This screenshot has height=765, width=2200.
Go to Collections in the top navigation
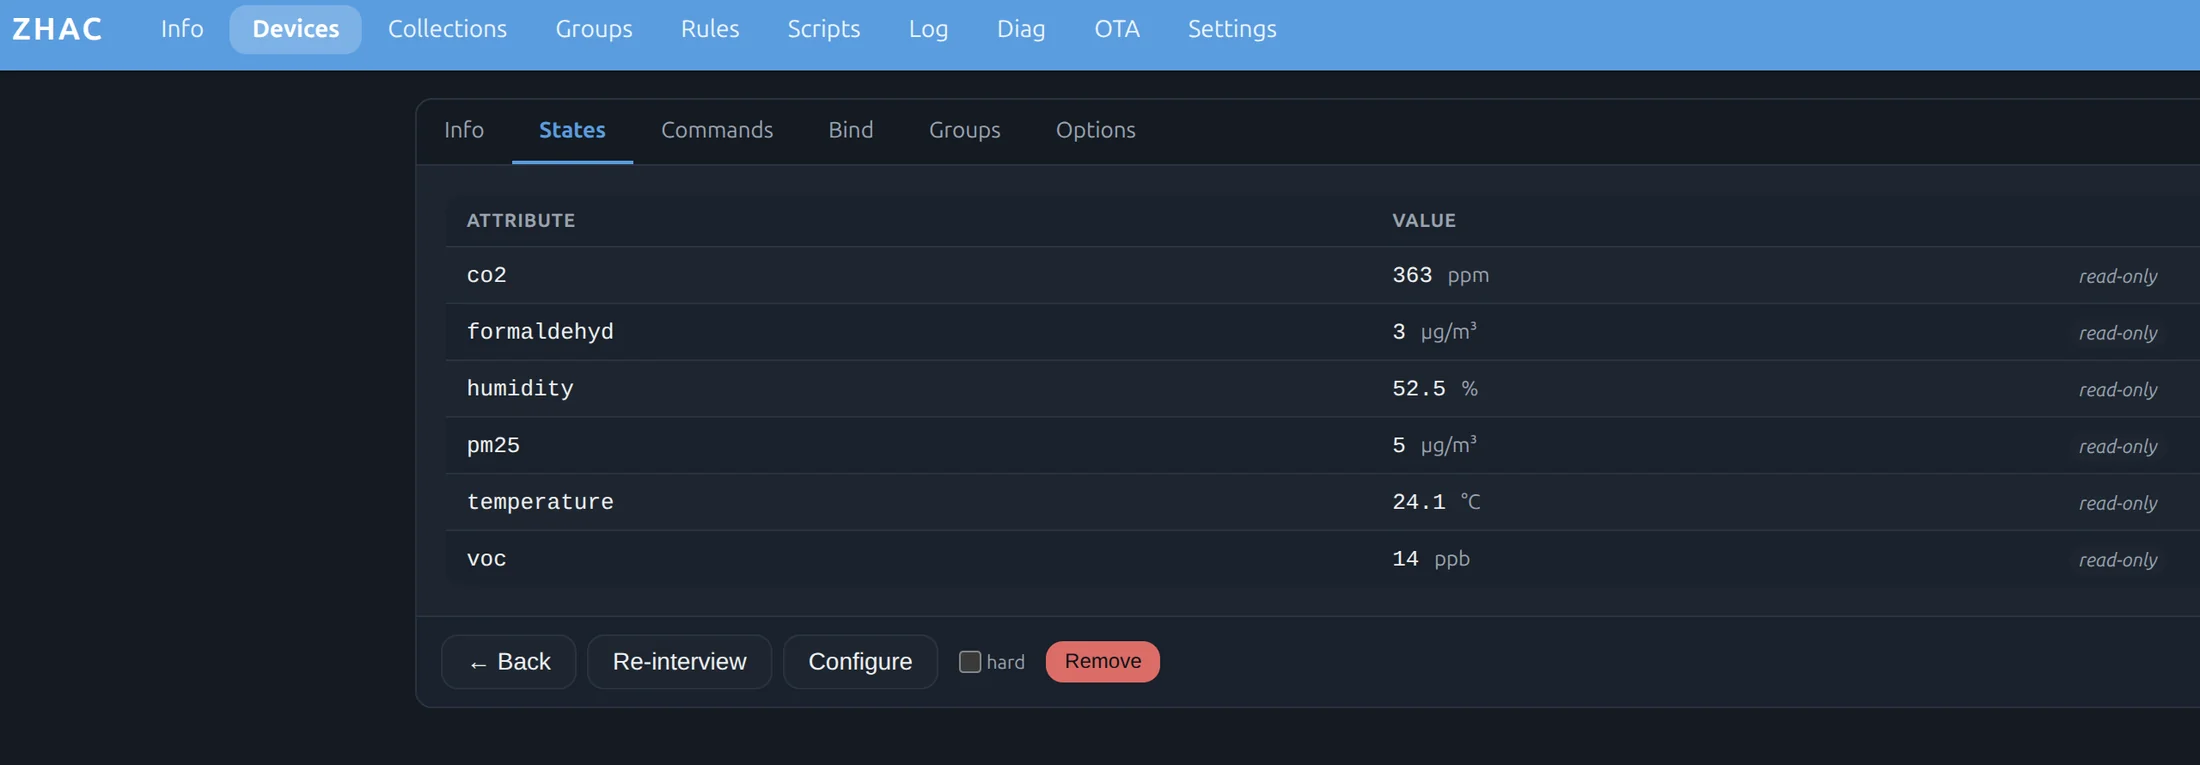447,29
